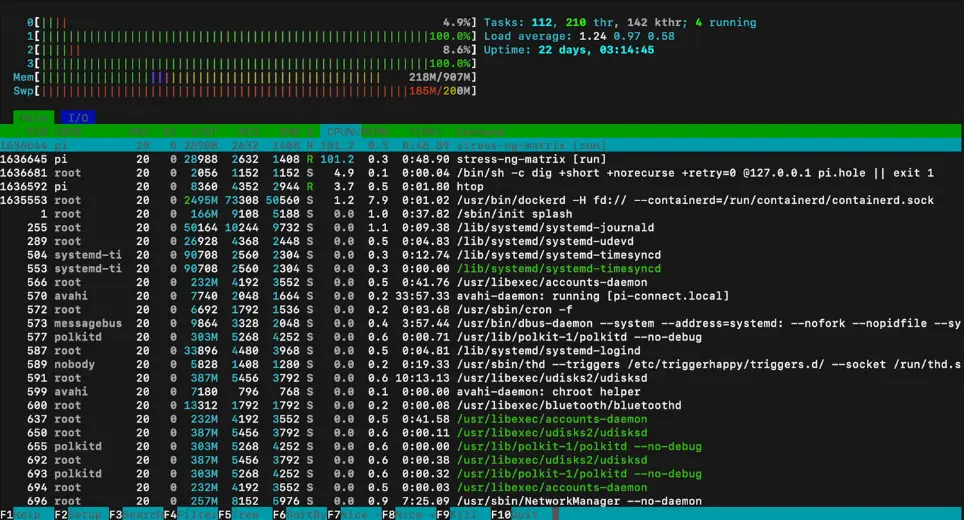The width and height of the screenshot is (964, 520).
Task: Activate F3 Search in the footer
Action: [x=136, y=514]
